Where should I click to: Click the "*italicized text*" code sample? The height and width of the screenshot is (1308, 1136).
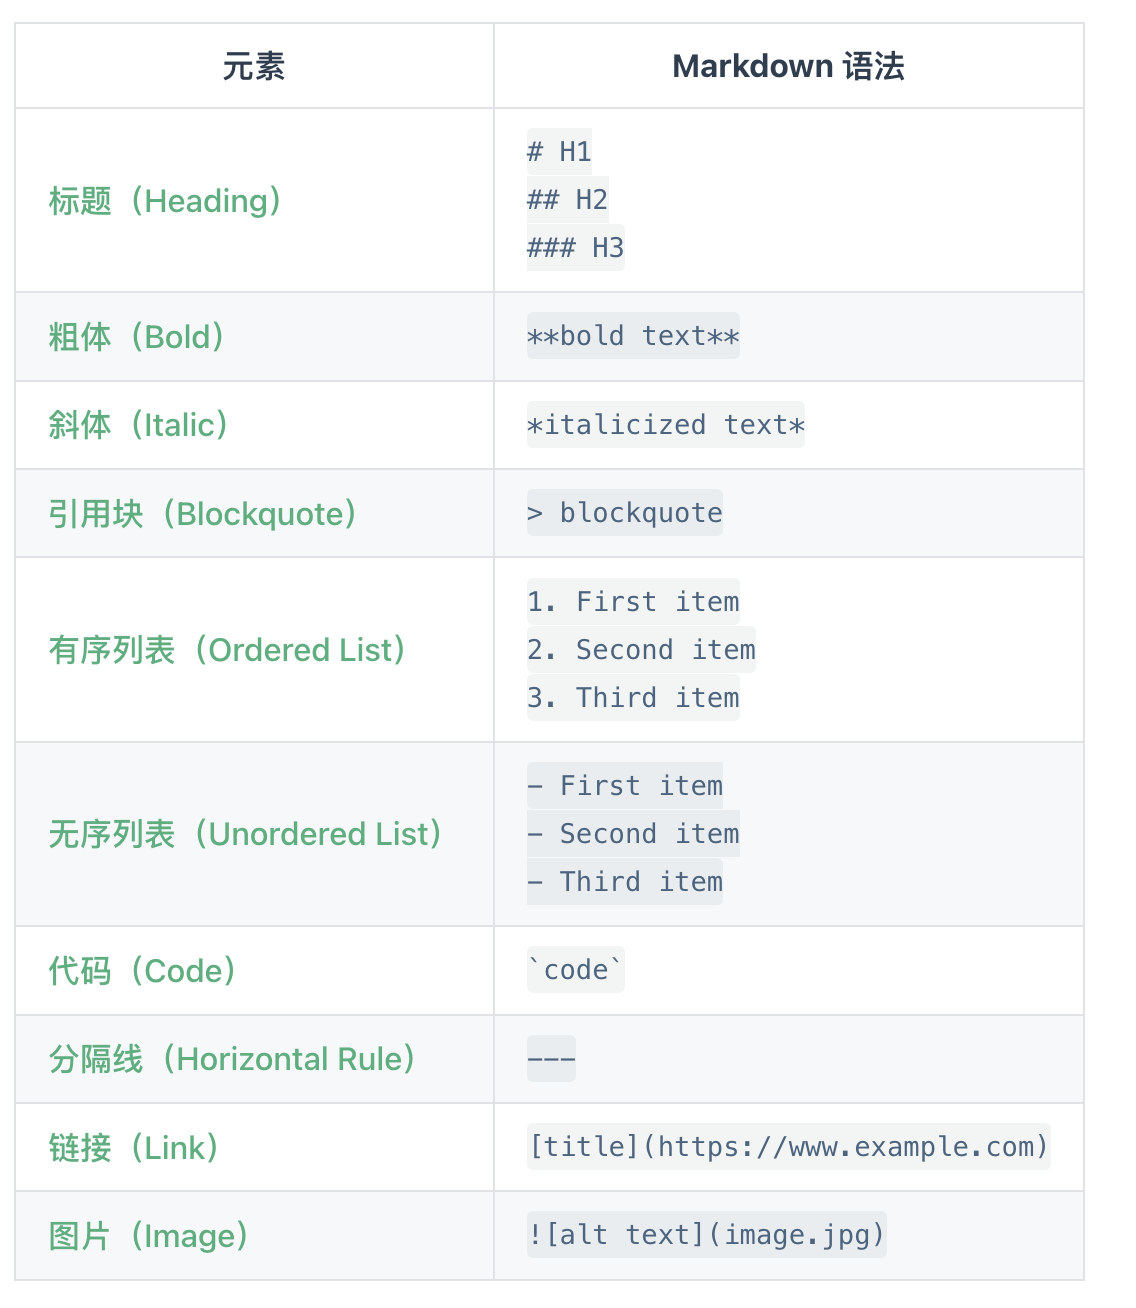pyautogui.click(x=665, y=425)
